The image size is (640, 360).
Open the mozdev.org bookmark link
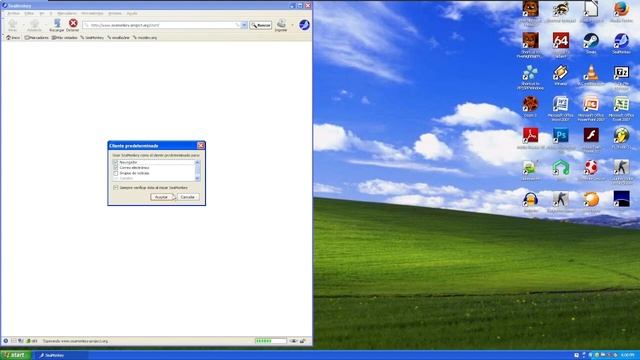click(x=145, y=38)
